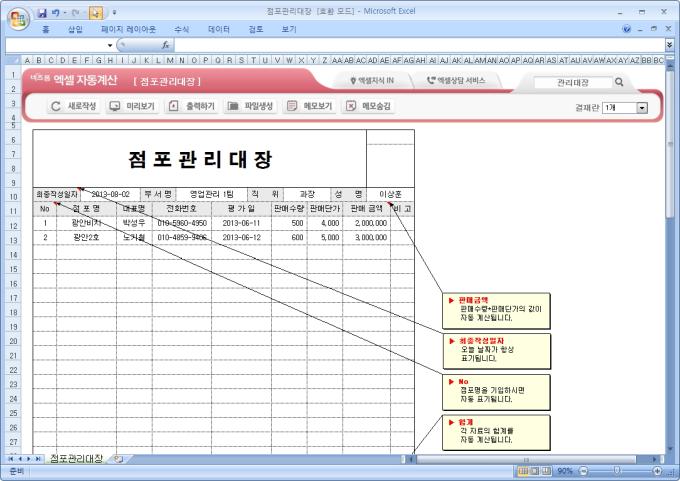The height and width of the screenshot is (481, 680).
Task: Open the 검토 ribbon tab
Action: click(x=256, y=29)
